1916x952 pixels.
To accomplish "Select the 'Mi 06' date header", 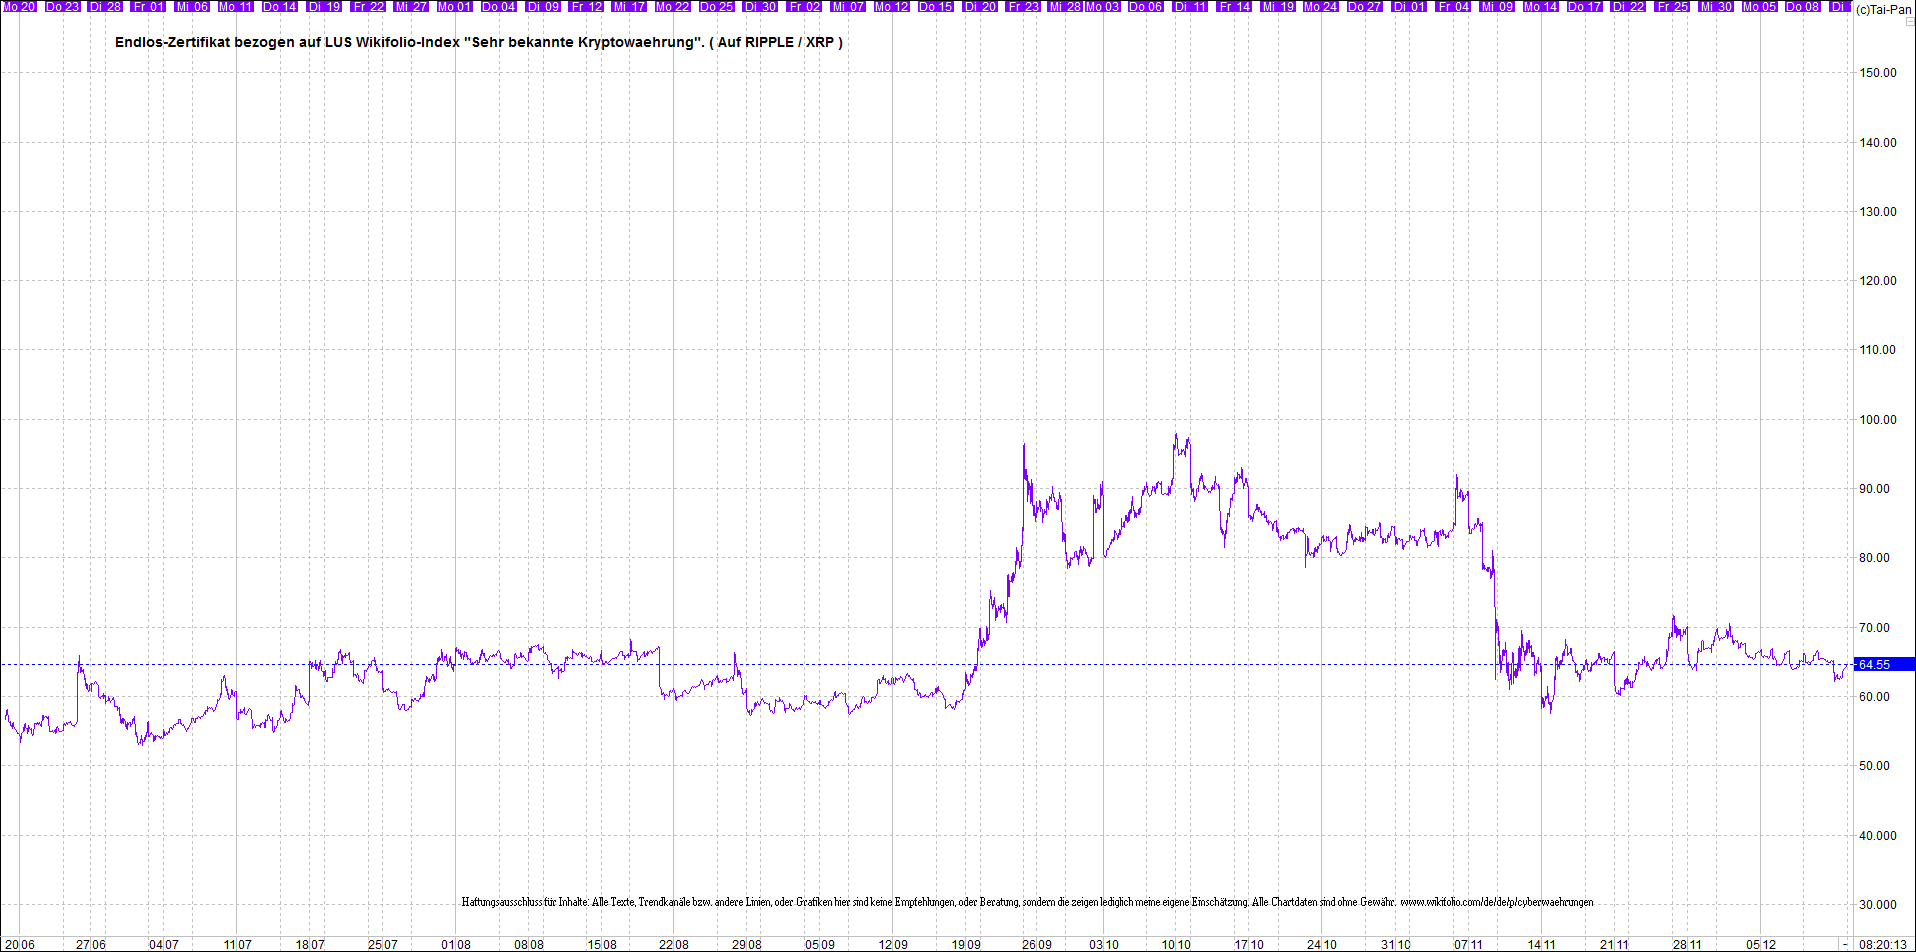I will 193,6.
